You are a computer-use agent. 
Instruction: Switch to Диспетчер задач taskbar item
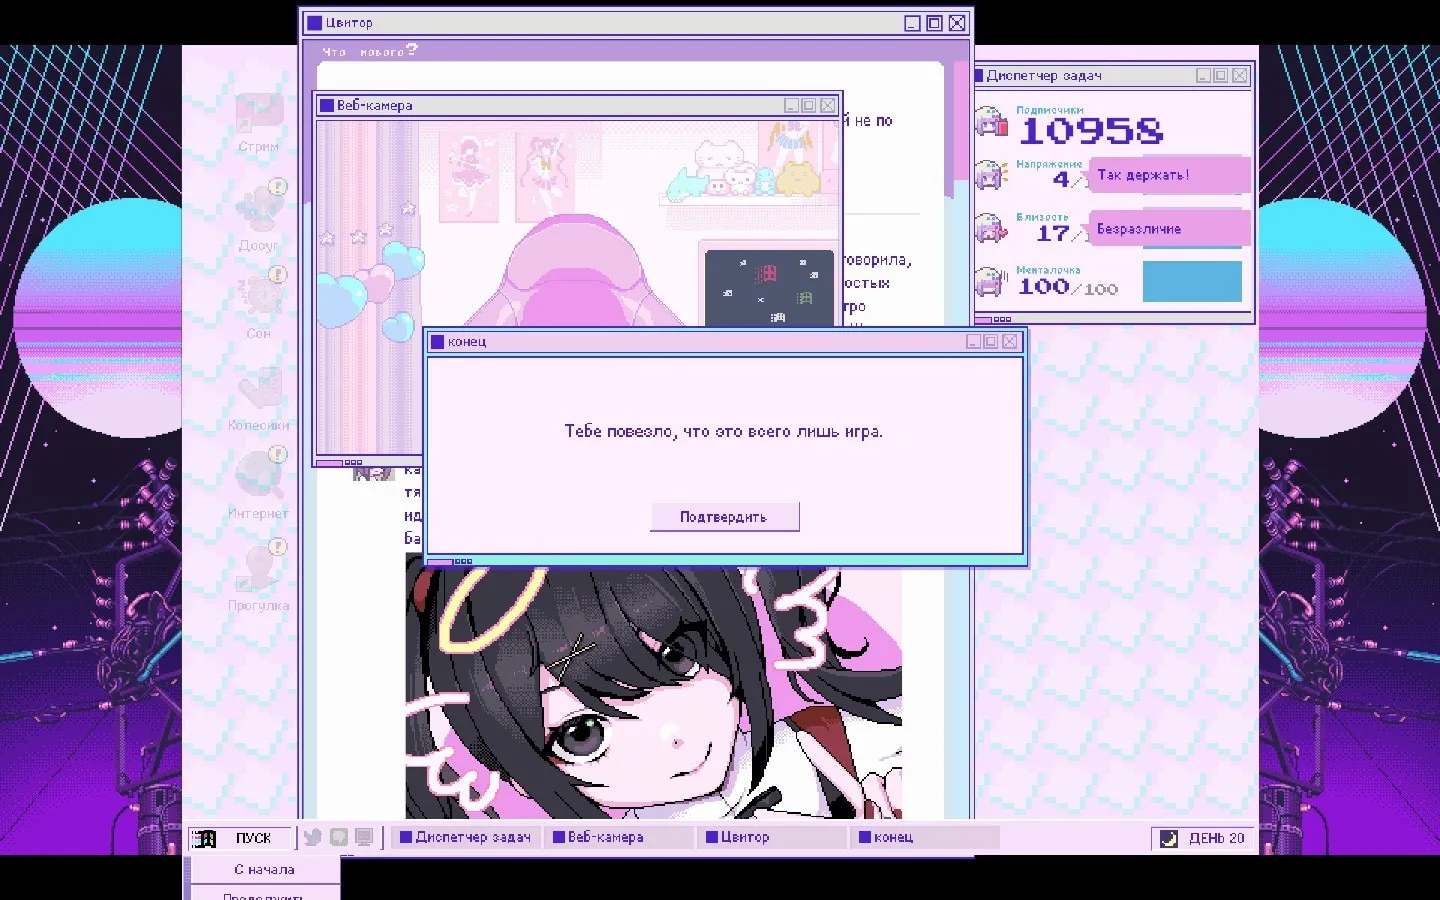tap(466, 838)
